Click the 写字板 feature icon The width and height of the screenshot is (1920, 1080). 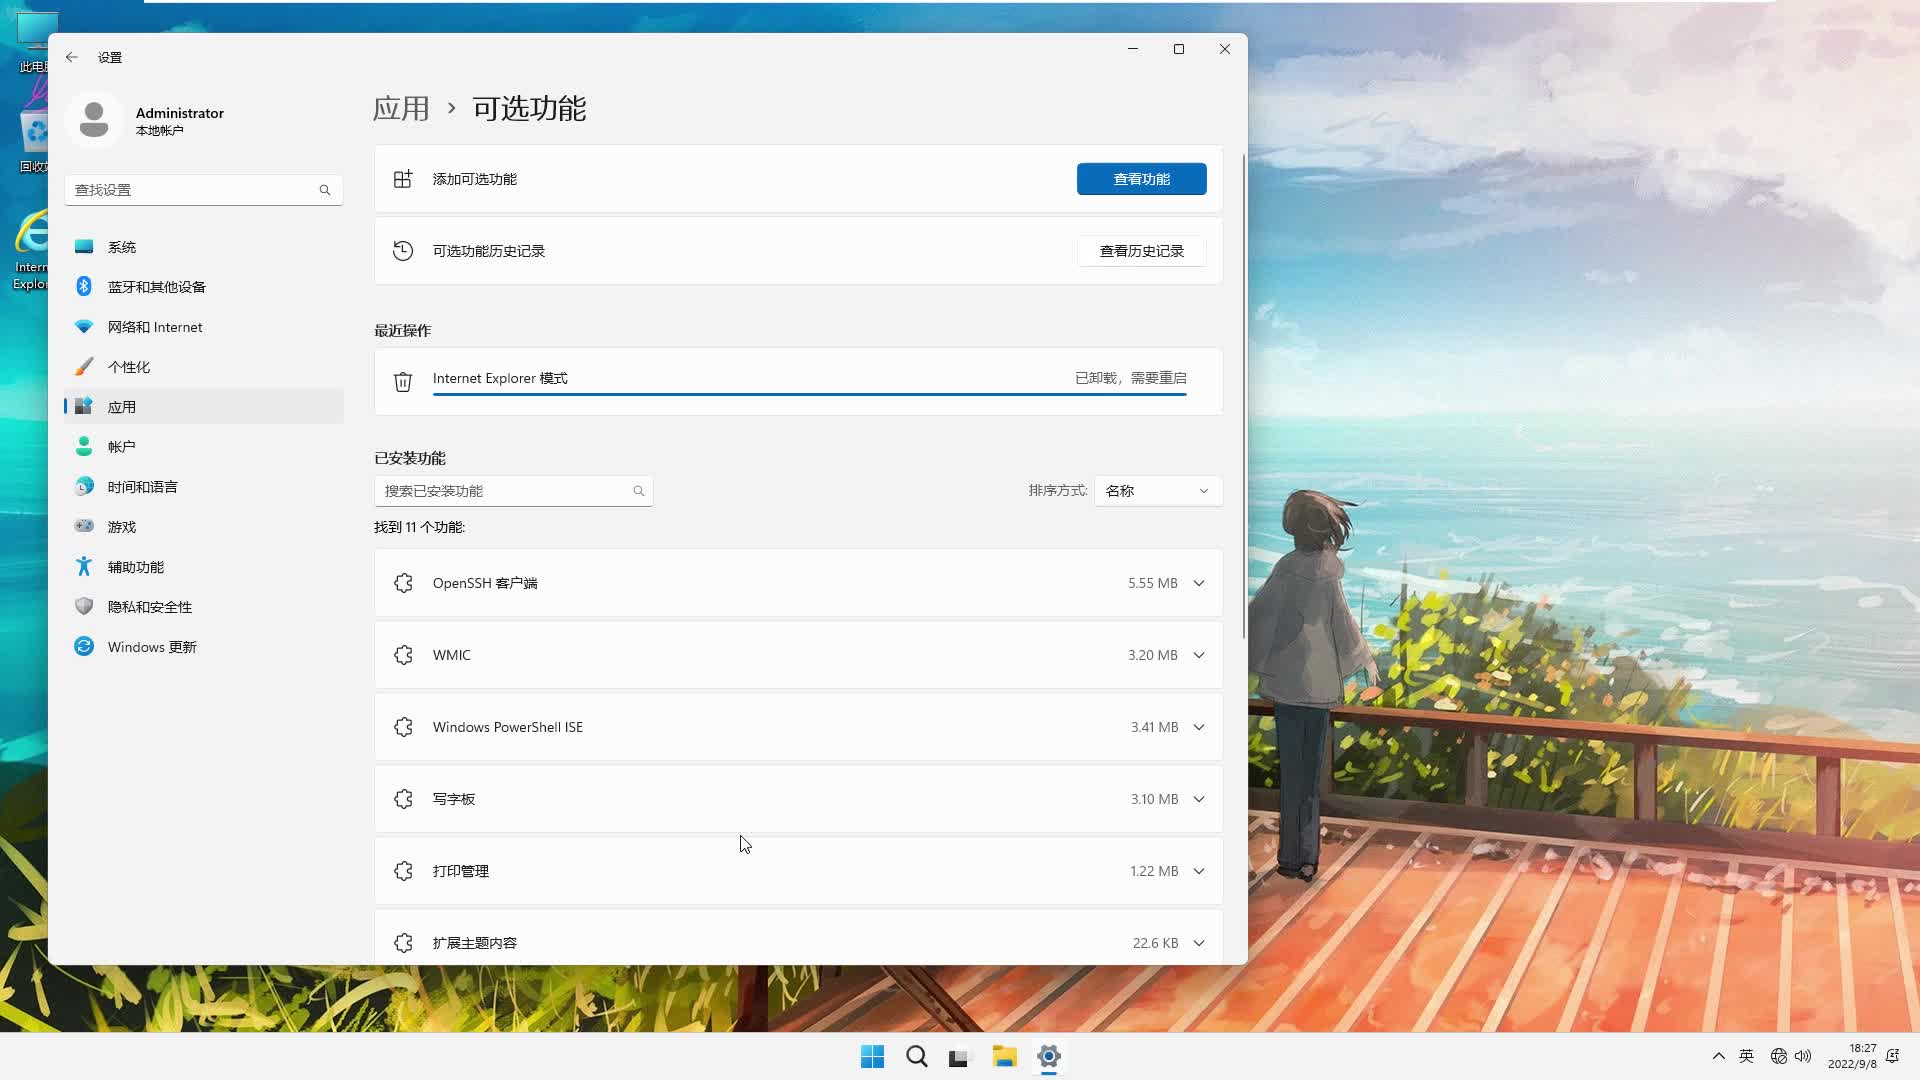pos(403,799)
